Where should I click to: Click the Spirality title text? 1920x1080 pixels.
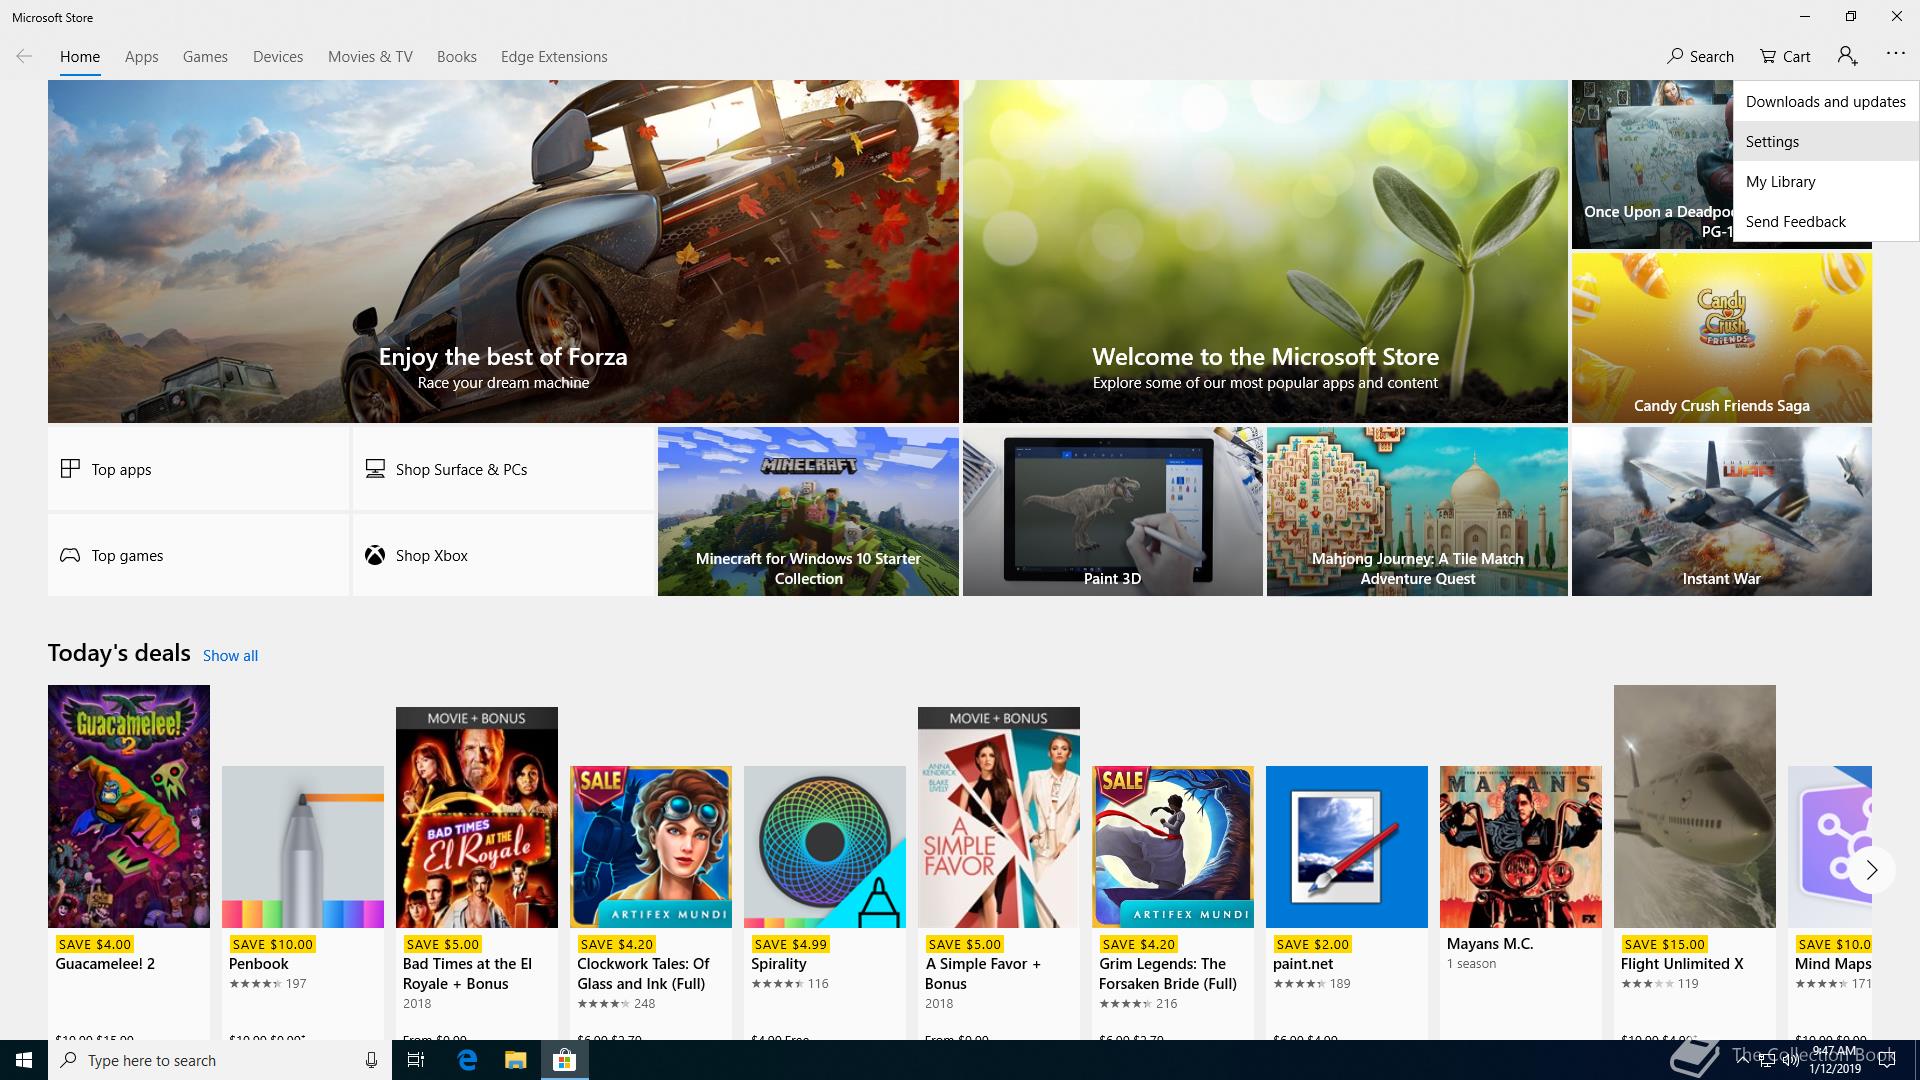pyautogui.click(x=779, y=964)
